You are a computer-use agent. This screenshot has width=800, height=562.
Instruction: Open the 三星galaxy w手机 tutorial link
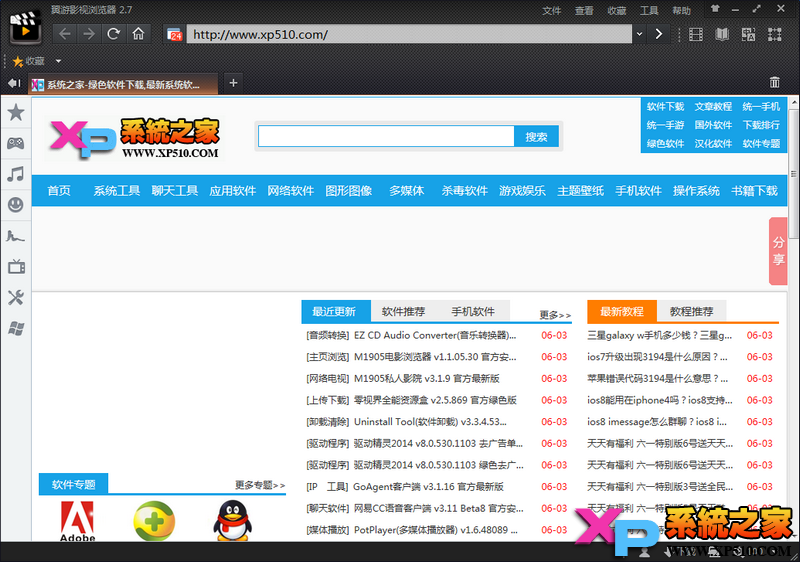click(659, 335)
